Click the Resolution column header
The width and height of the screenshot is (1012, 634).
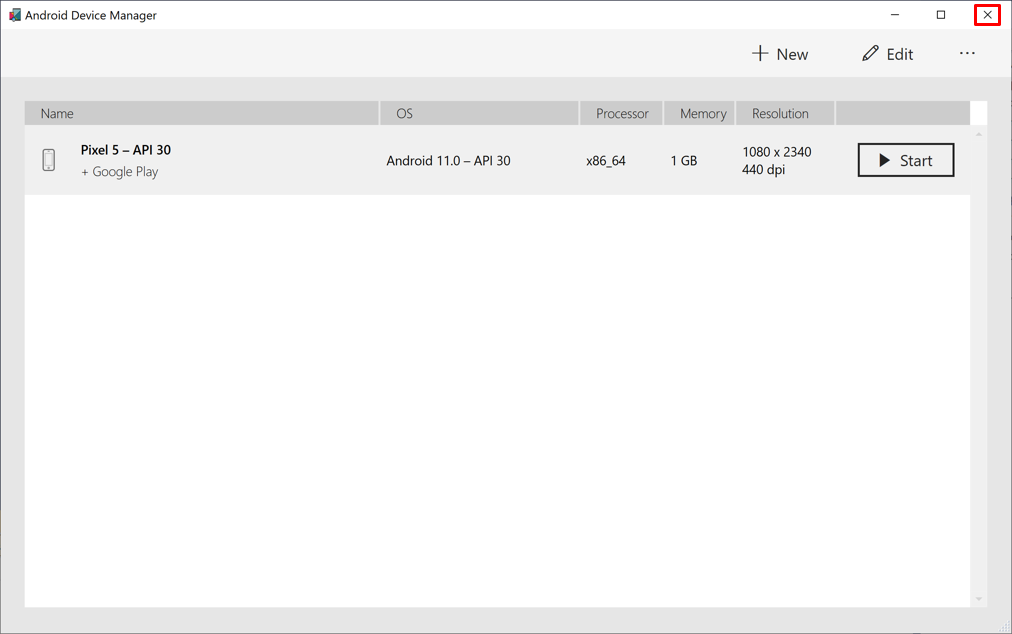click(780, 113)
